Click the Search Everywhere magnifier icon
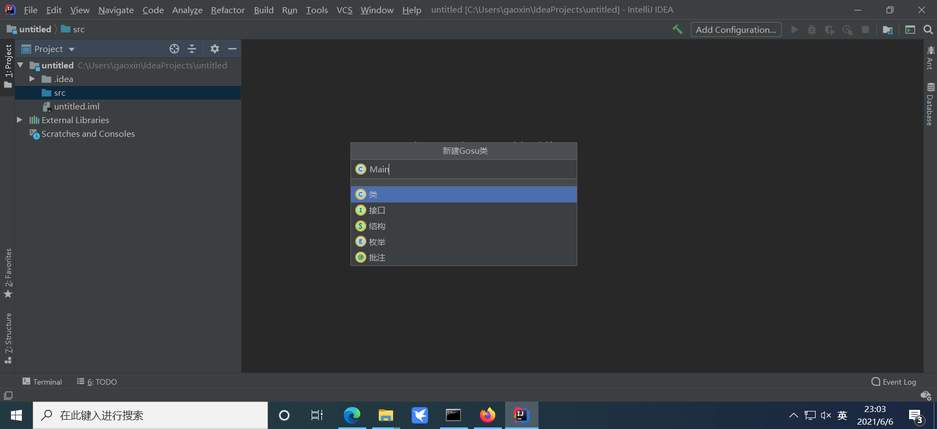This screenshot has height=429, width=937. tap(928, 30)
